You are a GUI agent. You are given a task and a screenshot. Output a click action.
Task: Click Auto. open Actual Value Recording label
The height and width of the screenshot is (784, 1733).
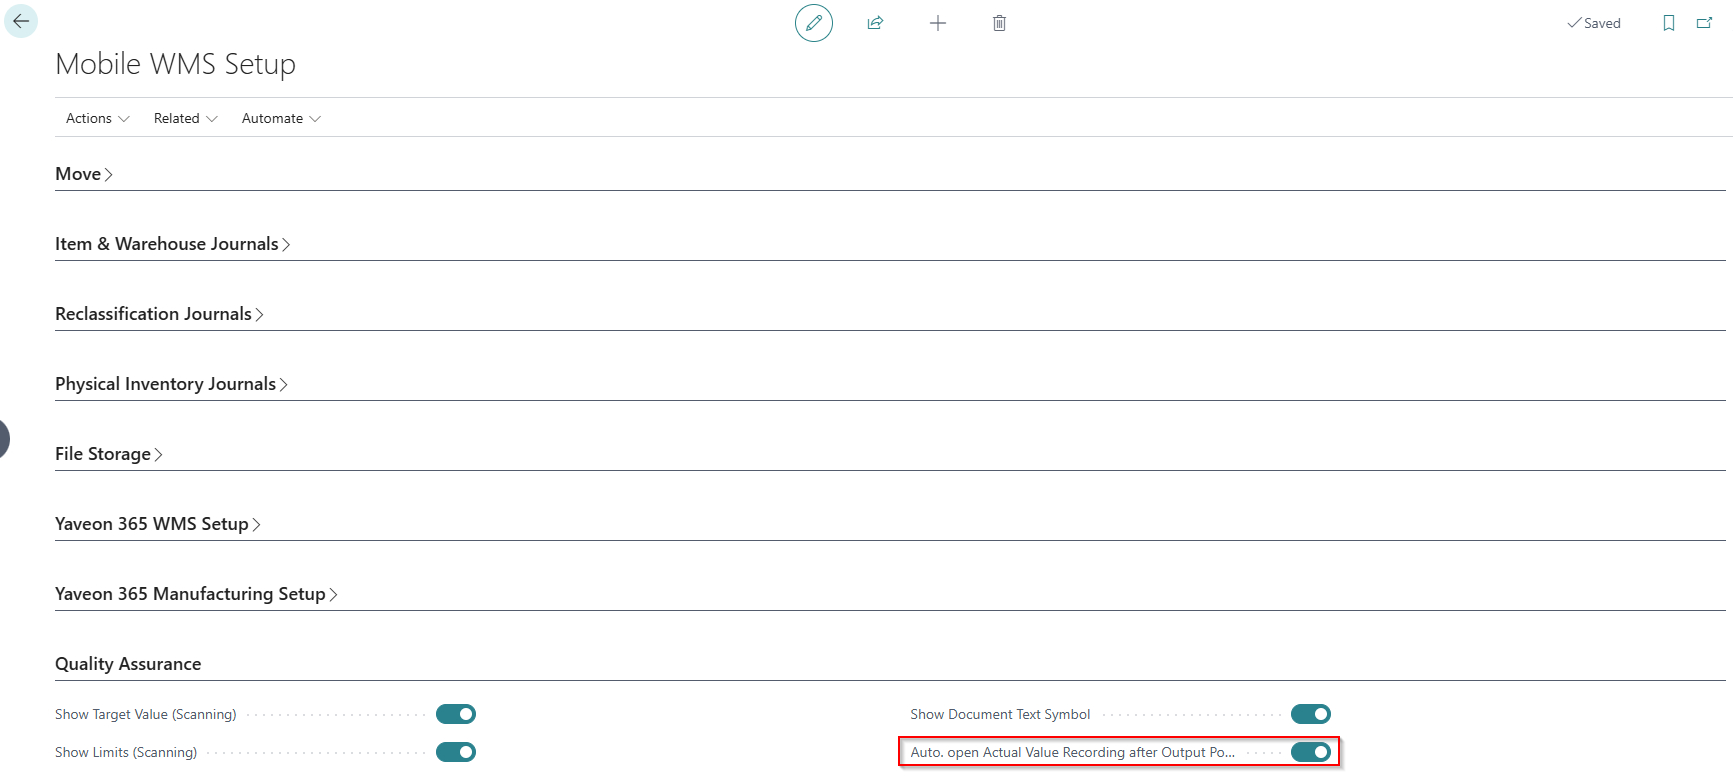click(1073, 752)
